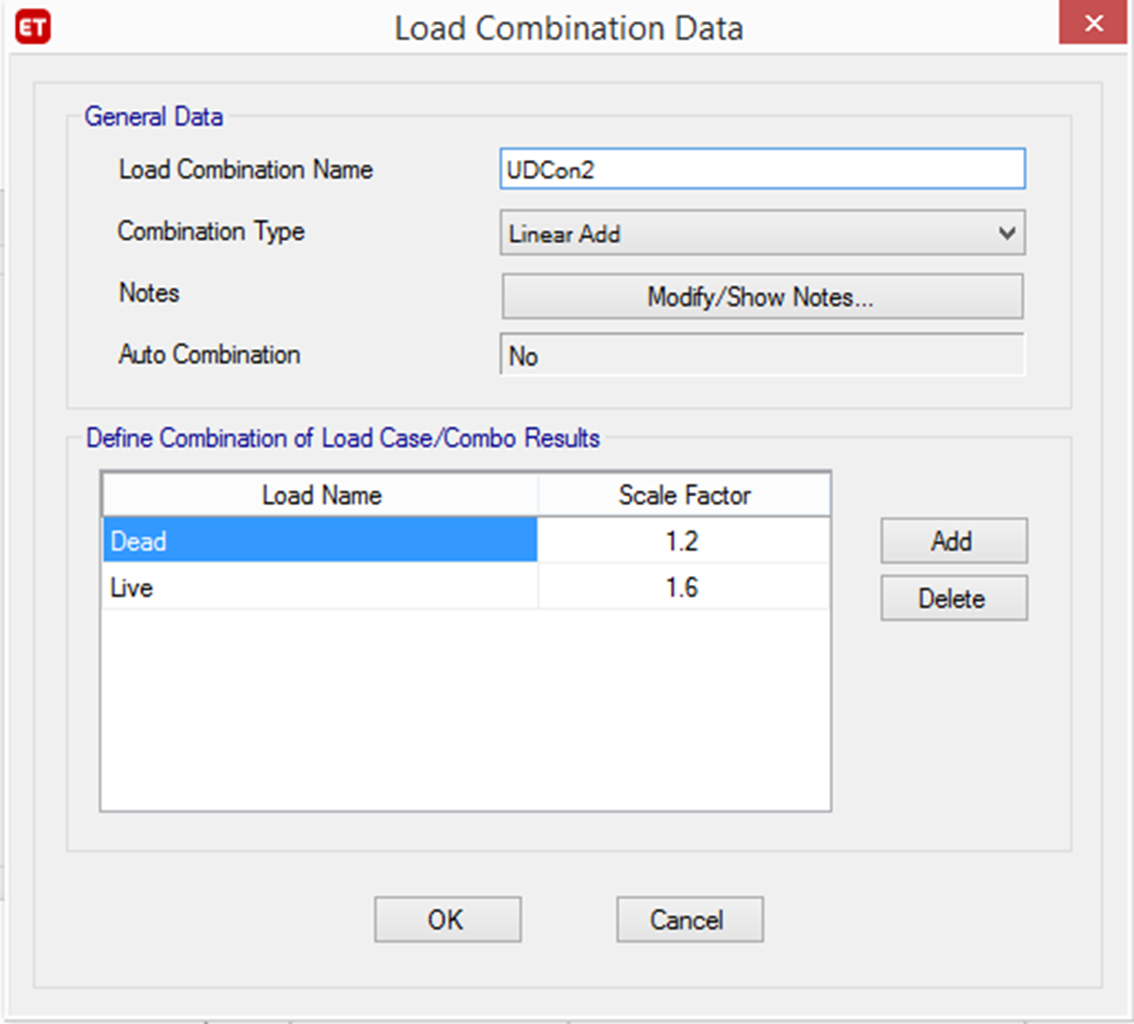Viewport: 1134px width, 1024px height.
Task: Click the Load Combination Data title bar text
Action: [x=568, y=28]
